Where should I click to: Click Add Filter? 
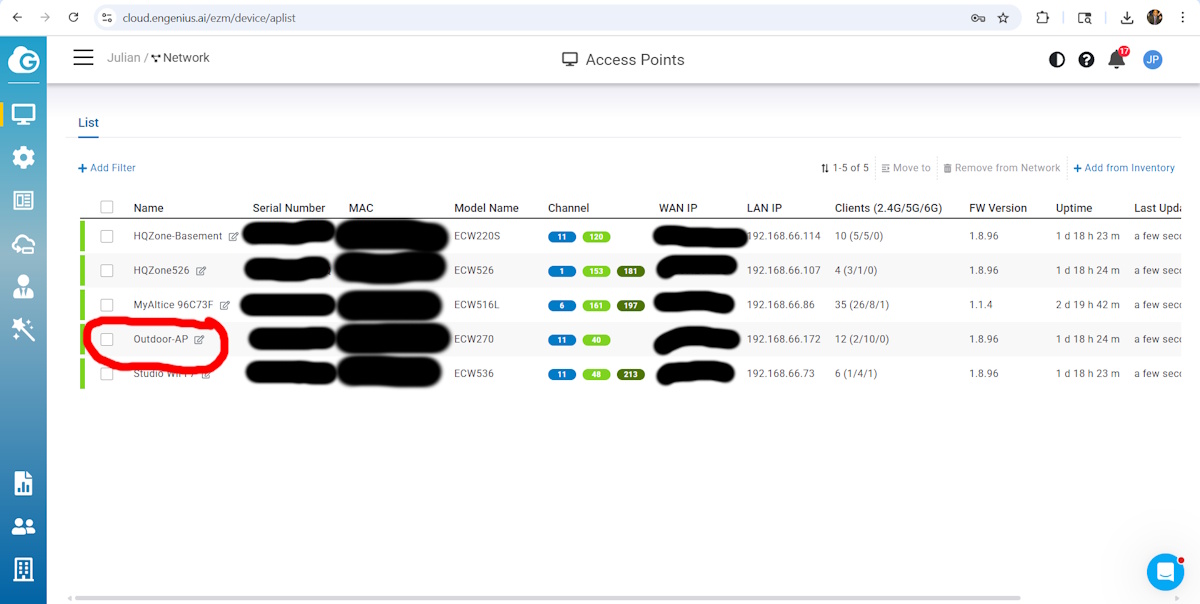pyautogui.click(x=107, y=168)
